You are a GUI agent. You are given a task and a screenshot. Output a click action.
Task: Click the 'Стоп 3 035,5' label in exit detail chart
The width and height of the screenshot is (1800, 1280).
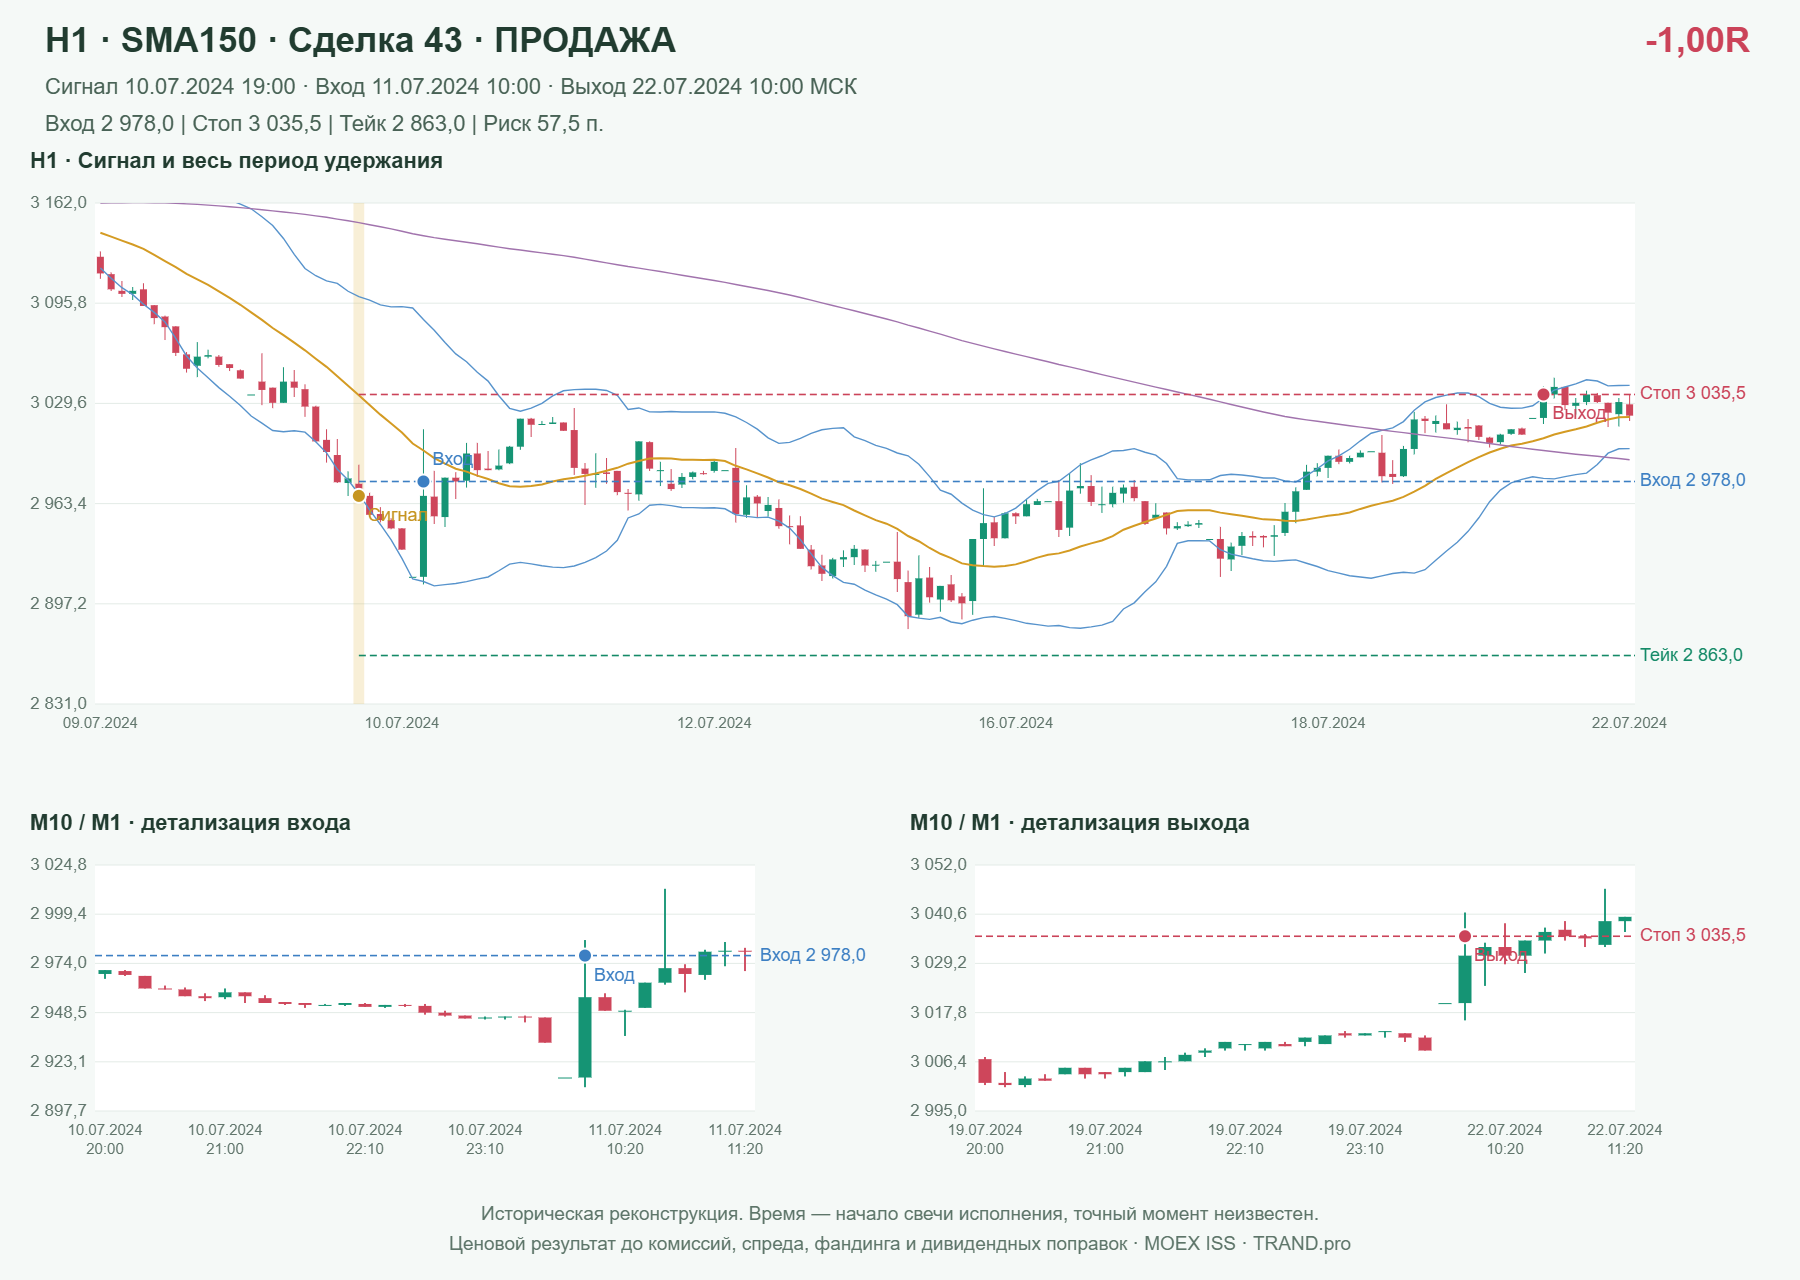(1693, 935)
